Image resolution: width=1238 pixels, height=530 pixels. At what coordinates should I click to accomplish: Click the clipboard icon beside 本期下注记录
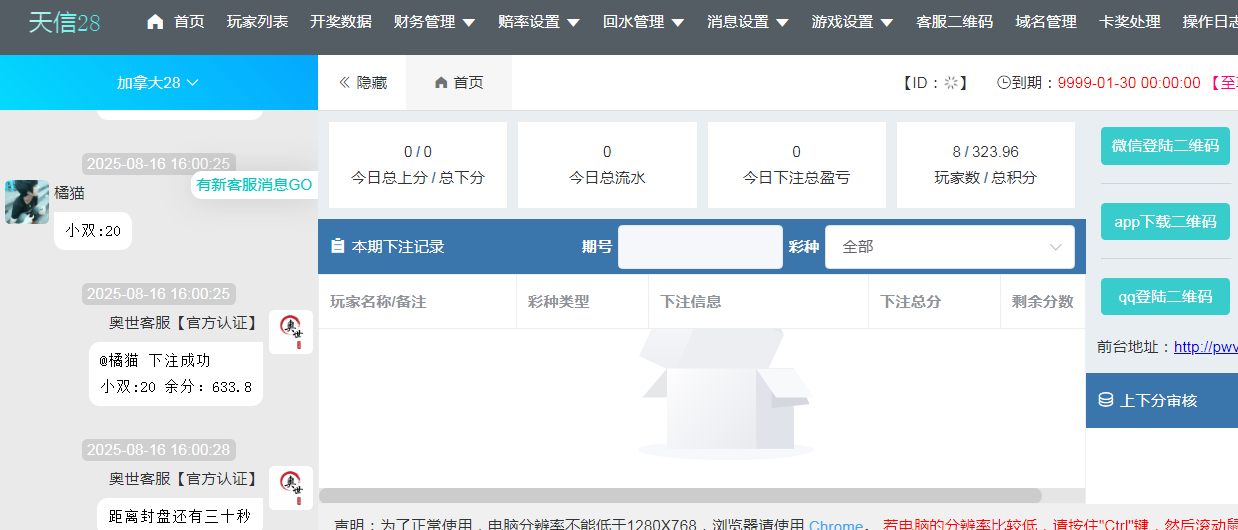337,246
